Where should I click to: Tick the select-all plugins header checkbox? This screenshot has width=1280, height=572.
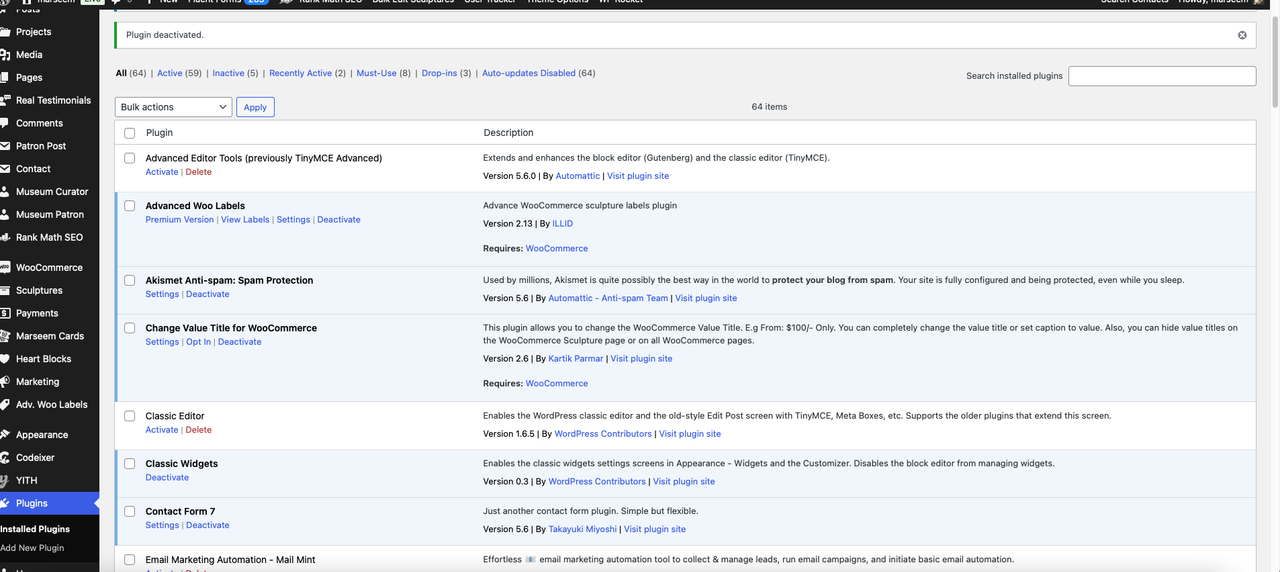[x=129, y=133]
